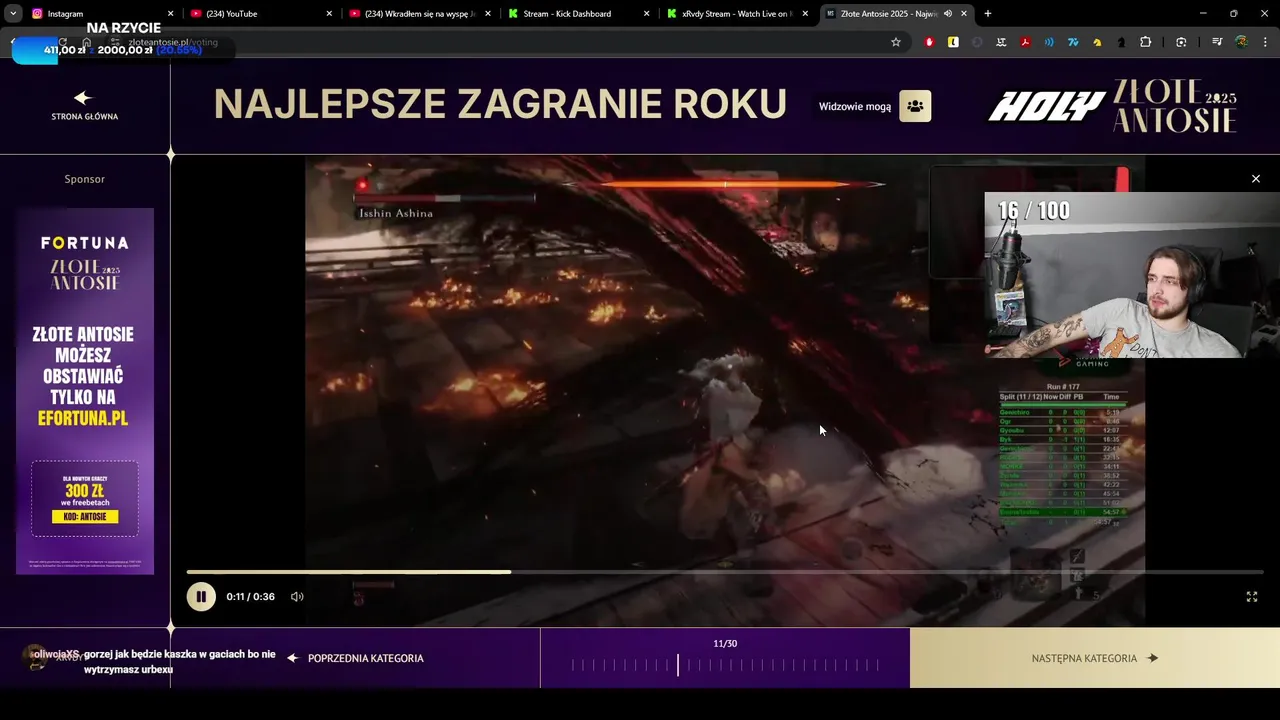Go to Następna Kategoria
Viewport: 1280px width, 720px height.
tap(1095, 658)
